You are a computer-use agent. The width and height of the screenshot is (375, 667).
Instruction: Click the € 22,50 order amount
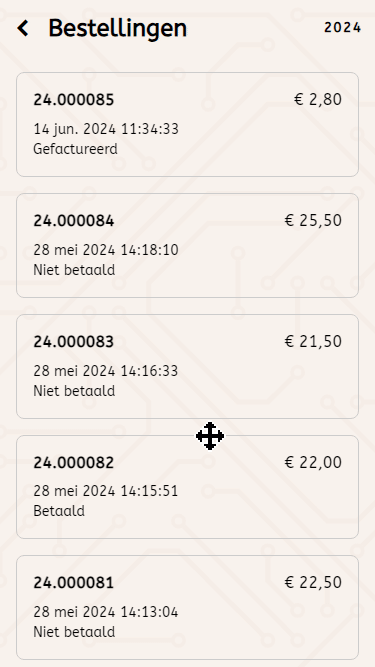[313, 582]
